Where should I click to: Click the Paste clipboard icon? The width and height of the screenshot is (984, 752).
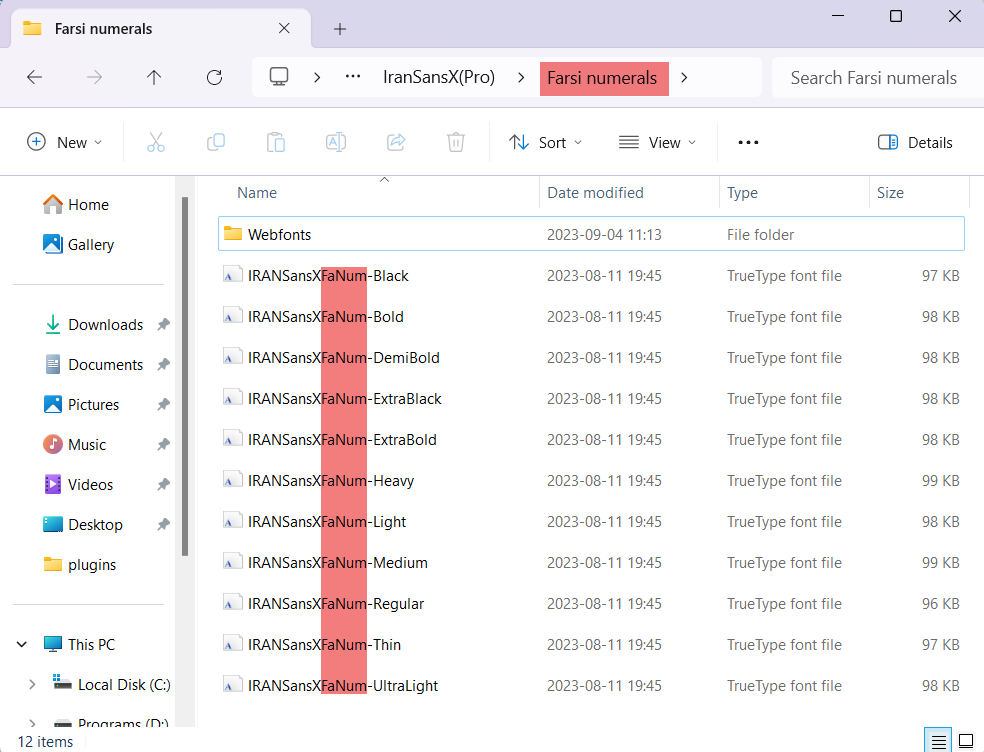[x=275, y=142]
